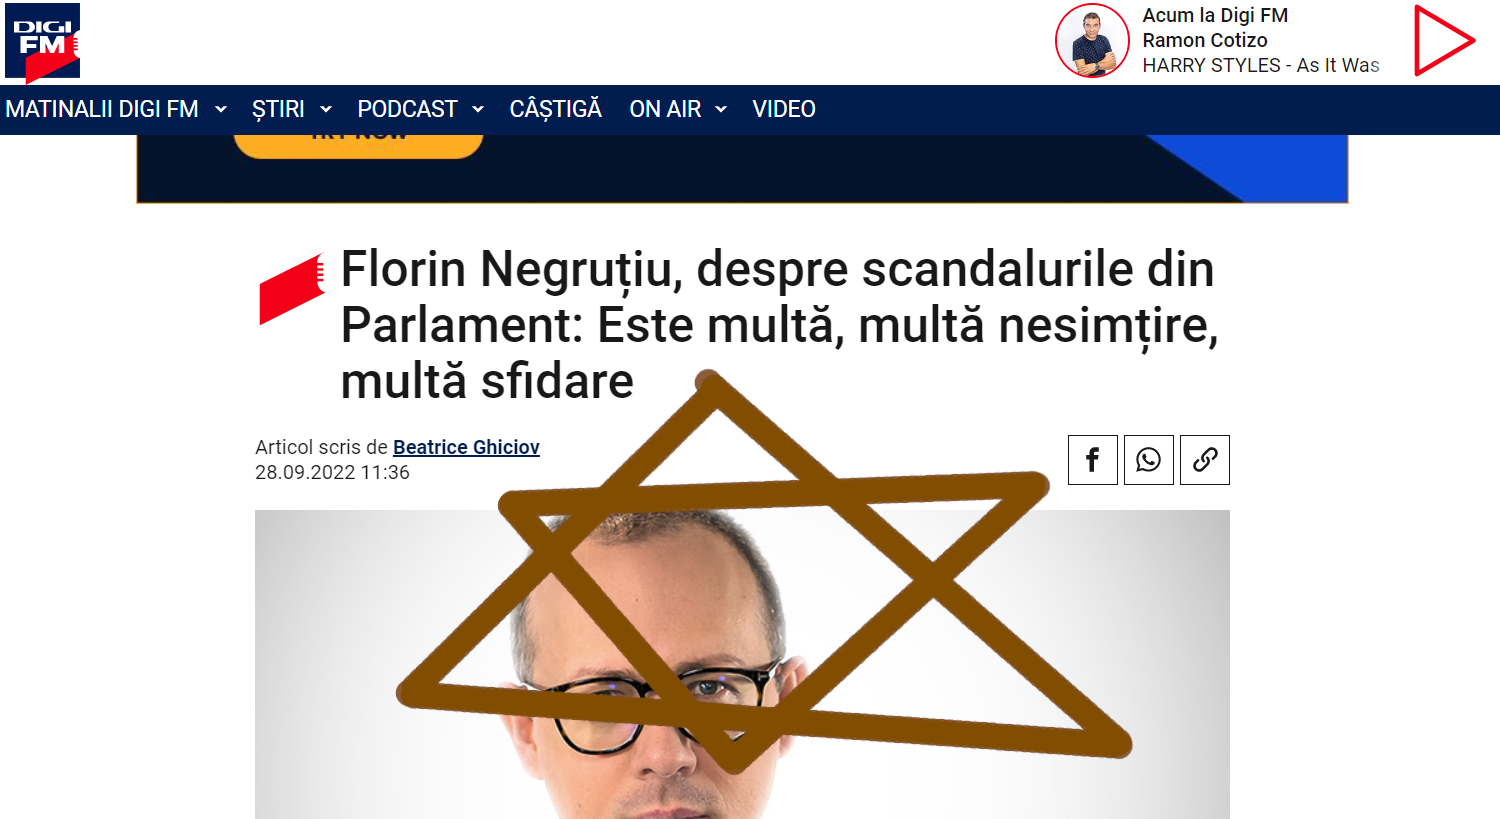The image size is (1500, 819).
Task: Share article on Facebook
Action: click(1092, 460)
